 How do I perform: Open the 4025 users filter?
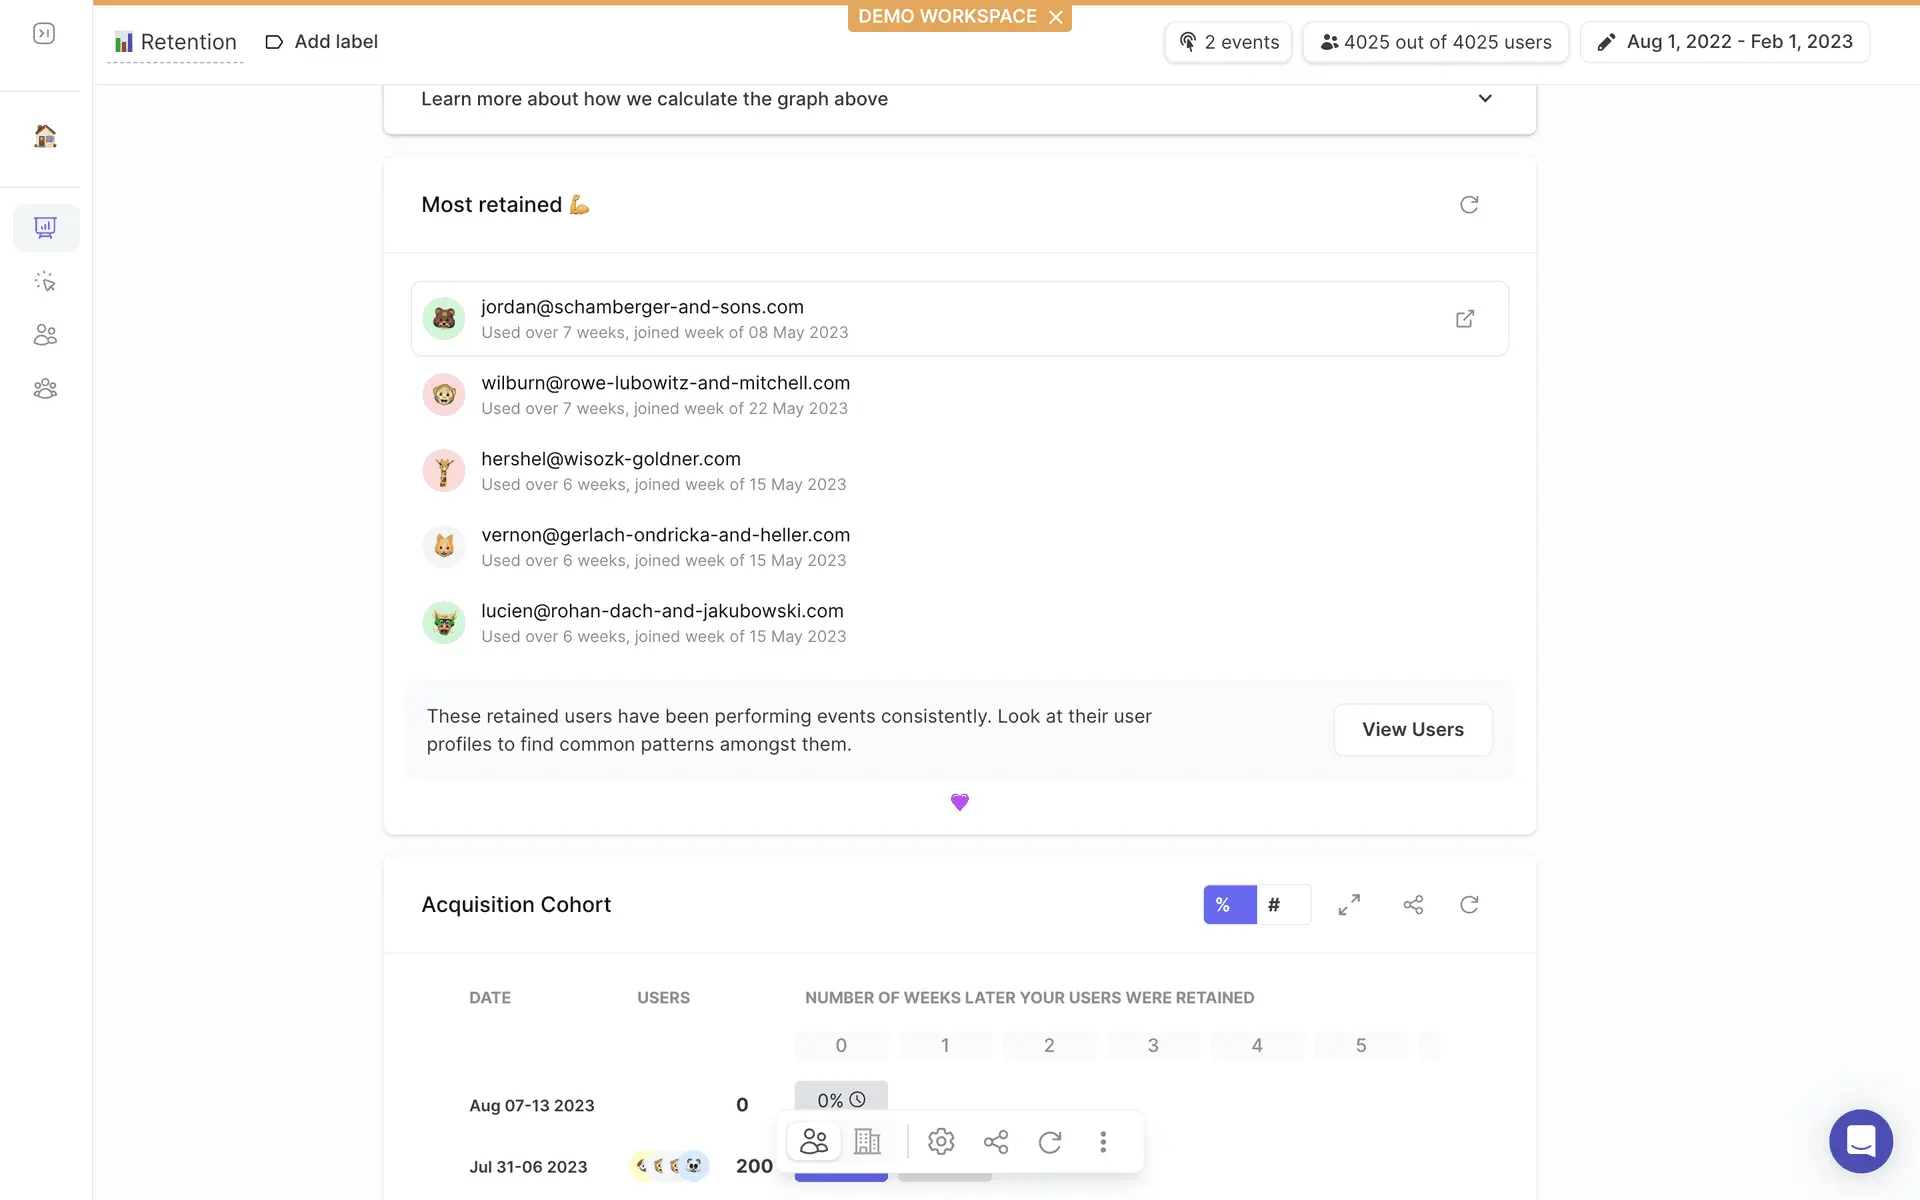coord(1436,42)
